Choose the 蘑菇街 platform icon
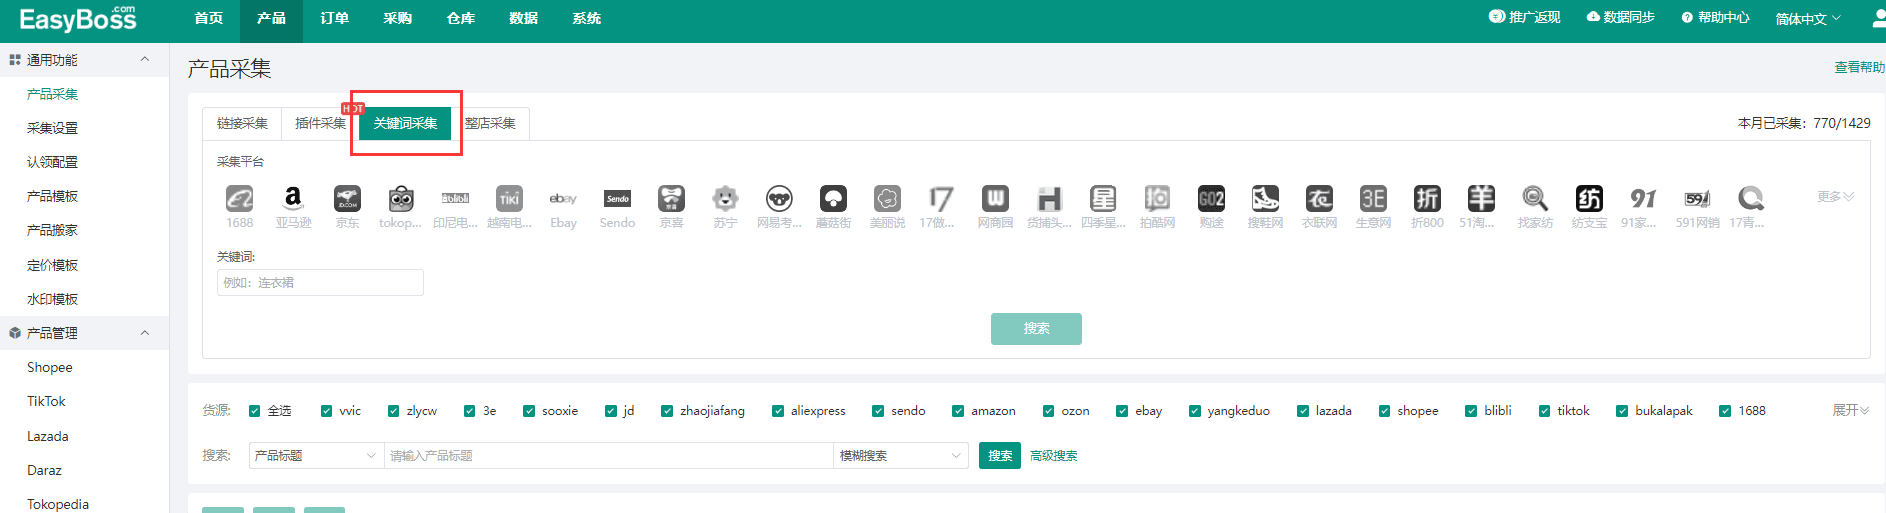 click(x=833, y=199)
